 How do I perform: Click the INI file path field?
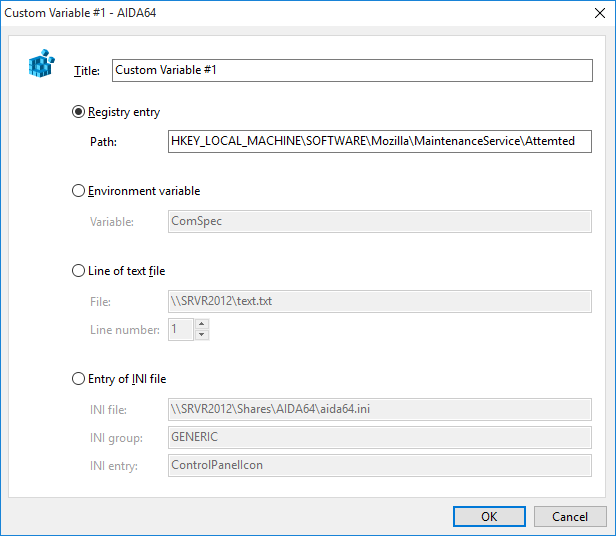380,409
